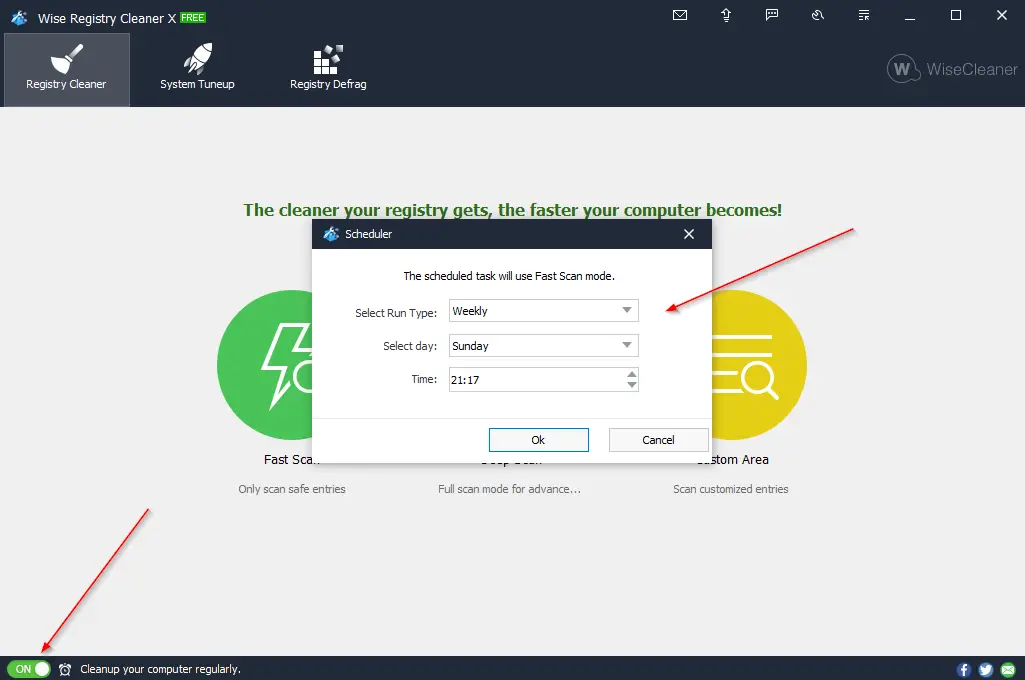Increase time with the up spinner arrow
Viewport: 1025px width, 680px height.
pyautogui.click(x=631, y=375)
